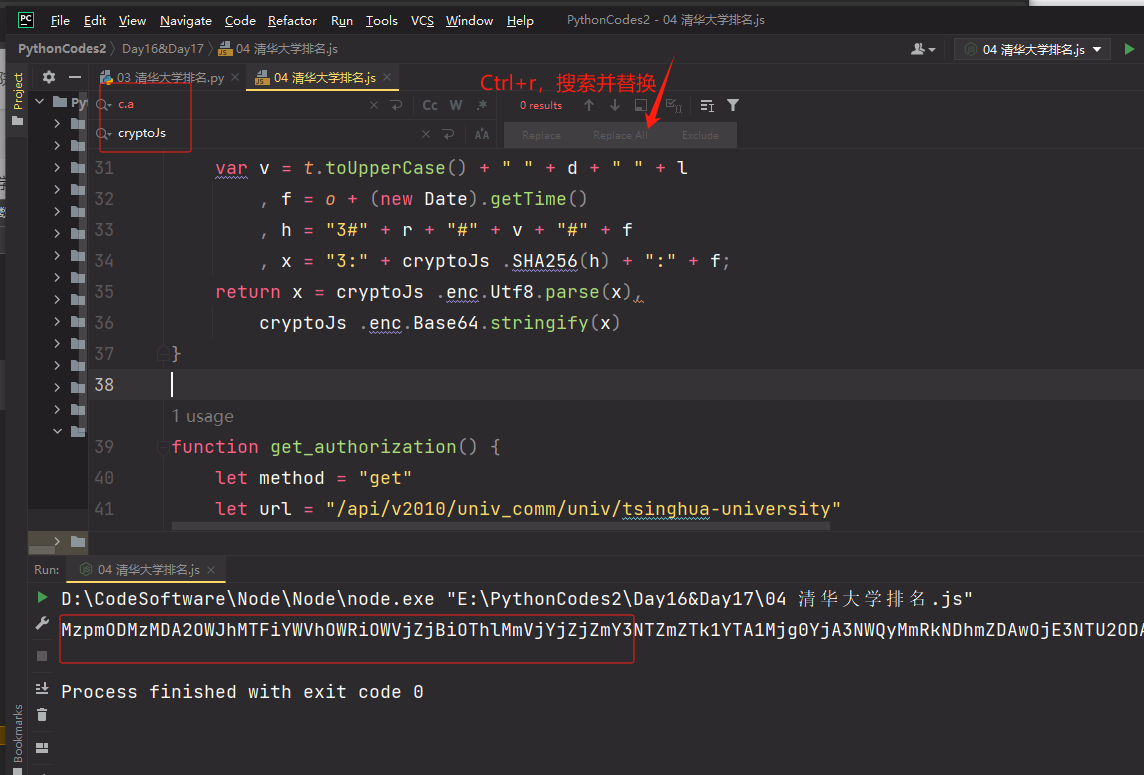Toggle the Project side tool window tab

coord(18,99)
